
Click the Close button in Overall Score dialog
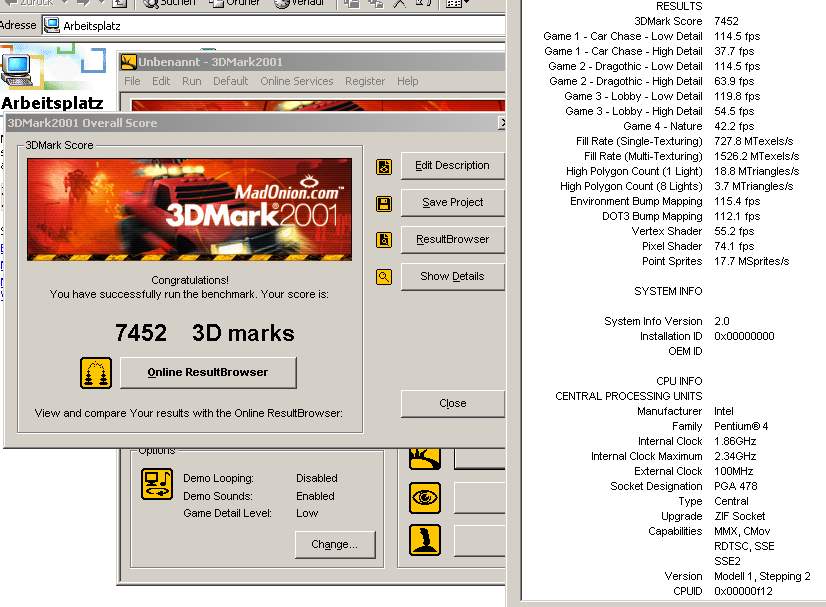coord(453,404)
